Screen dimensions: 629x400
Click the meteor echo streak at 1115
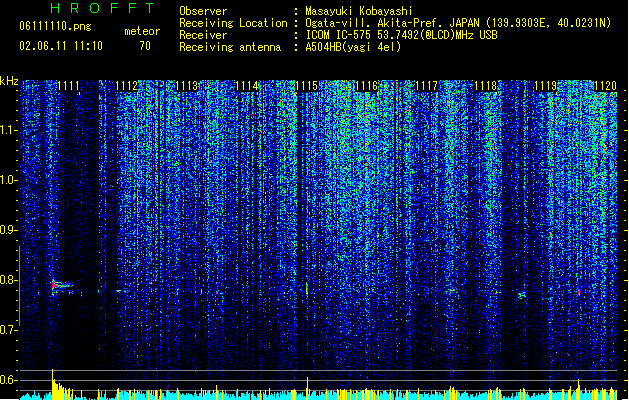[x=306, y=288]
